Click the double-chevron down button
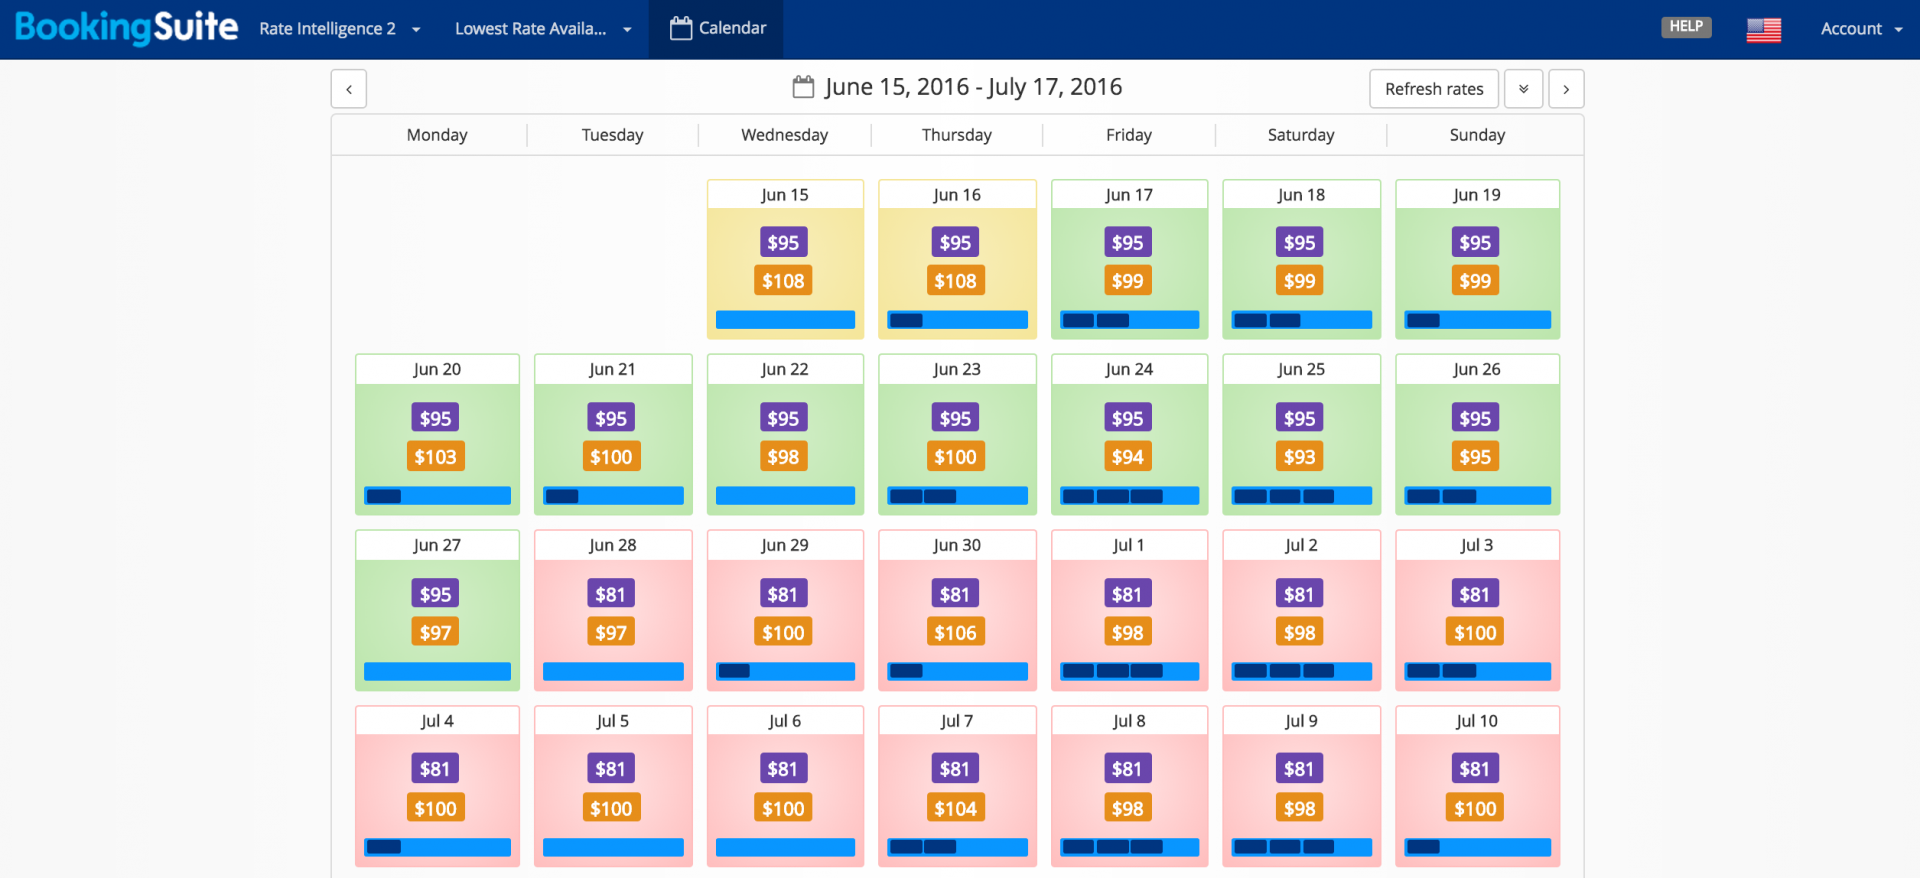Image resolution: width=1920 pixels, height=878 pixels. click(x=1523, y=89)
